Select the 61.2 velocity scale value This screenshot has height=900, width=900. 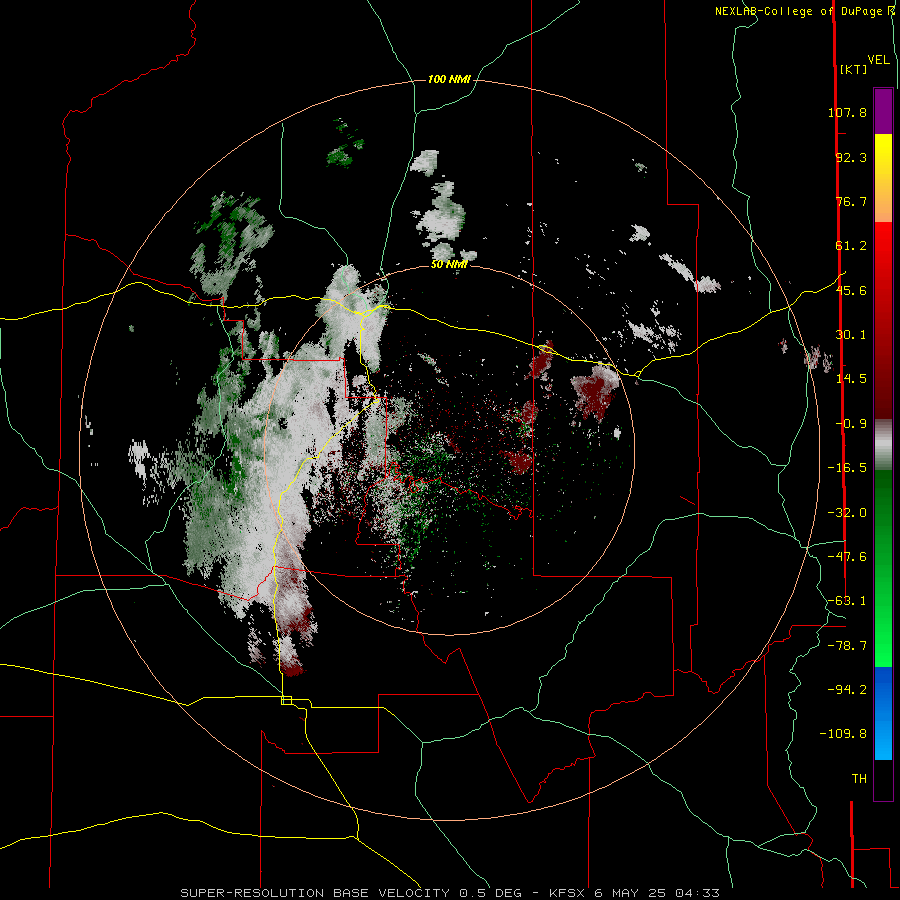pyautogui.click(x=851, y=246)
